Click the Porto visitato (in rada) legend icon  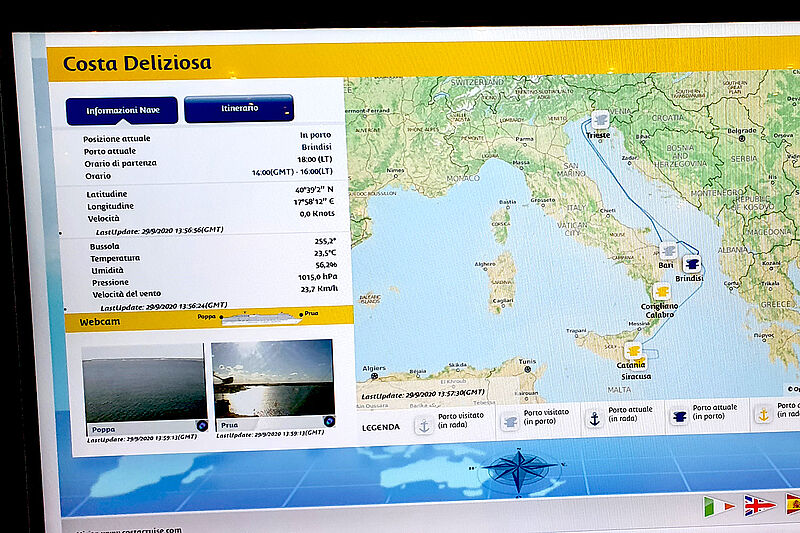(x=423, y=425)
